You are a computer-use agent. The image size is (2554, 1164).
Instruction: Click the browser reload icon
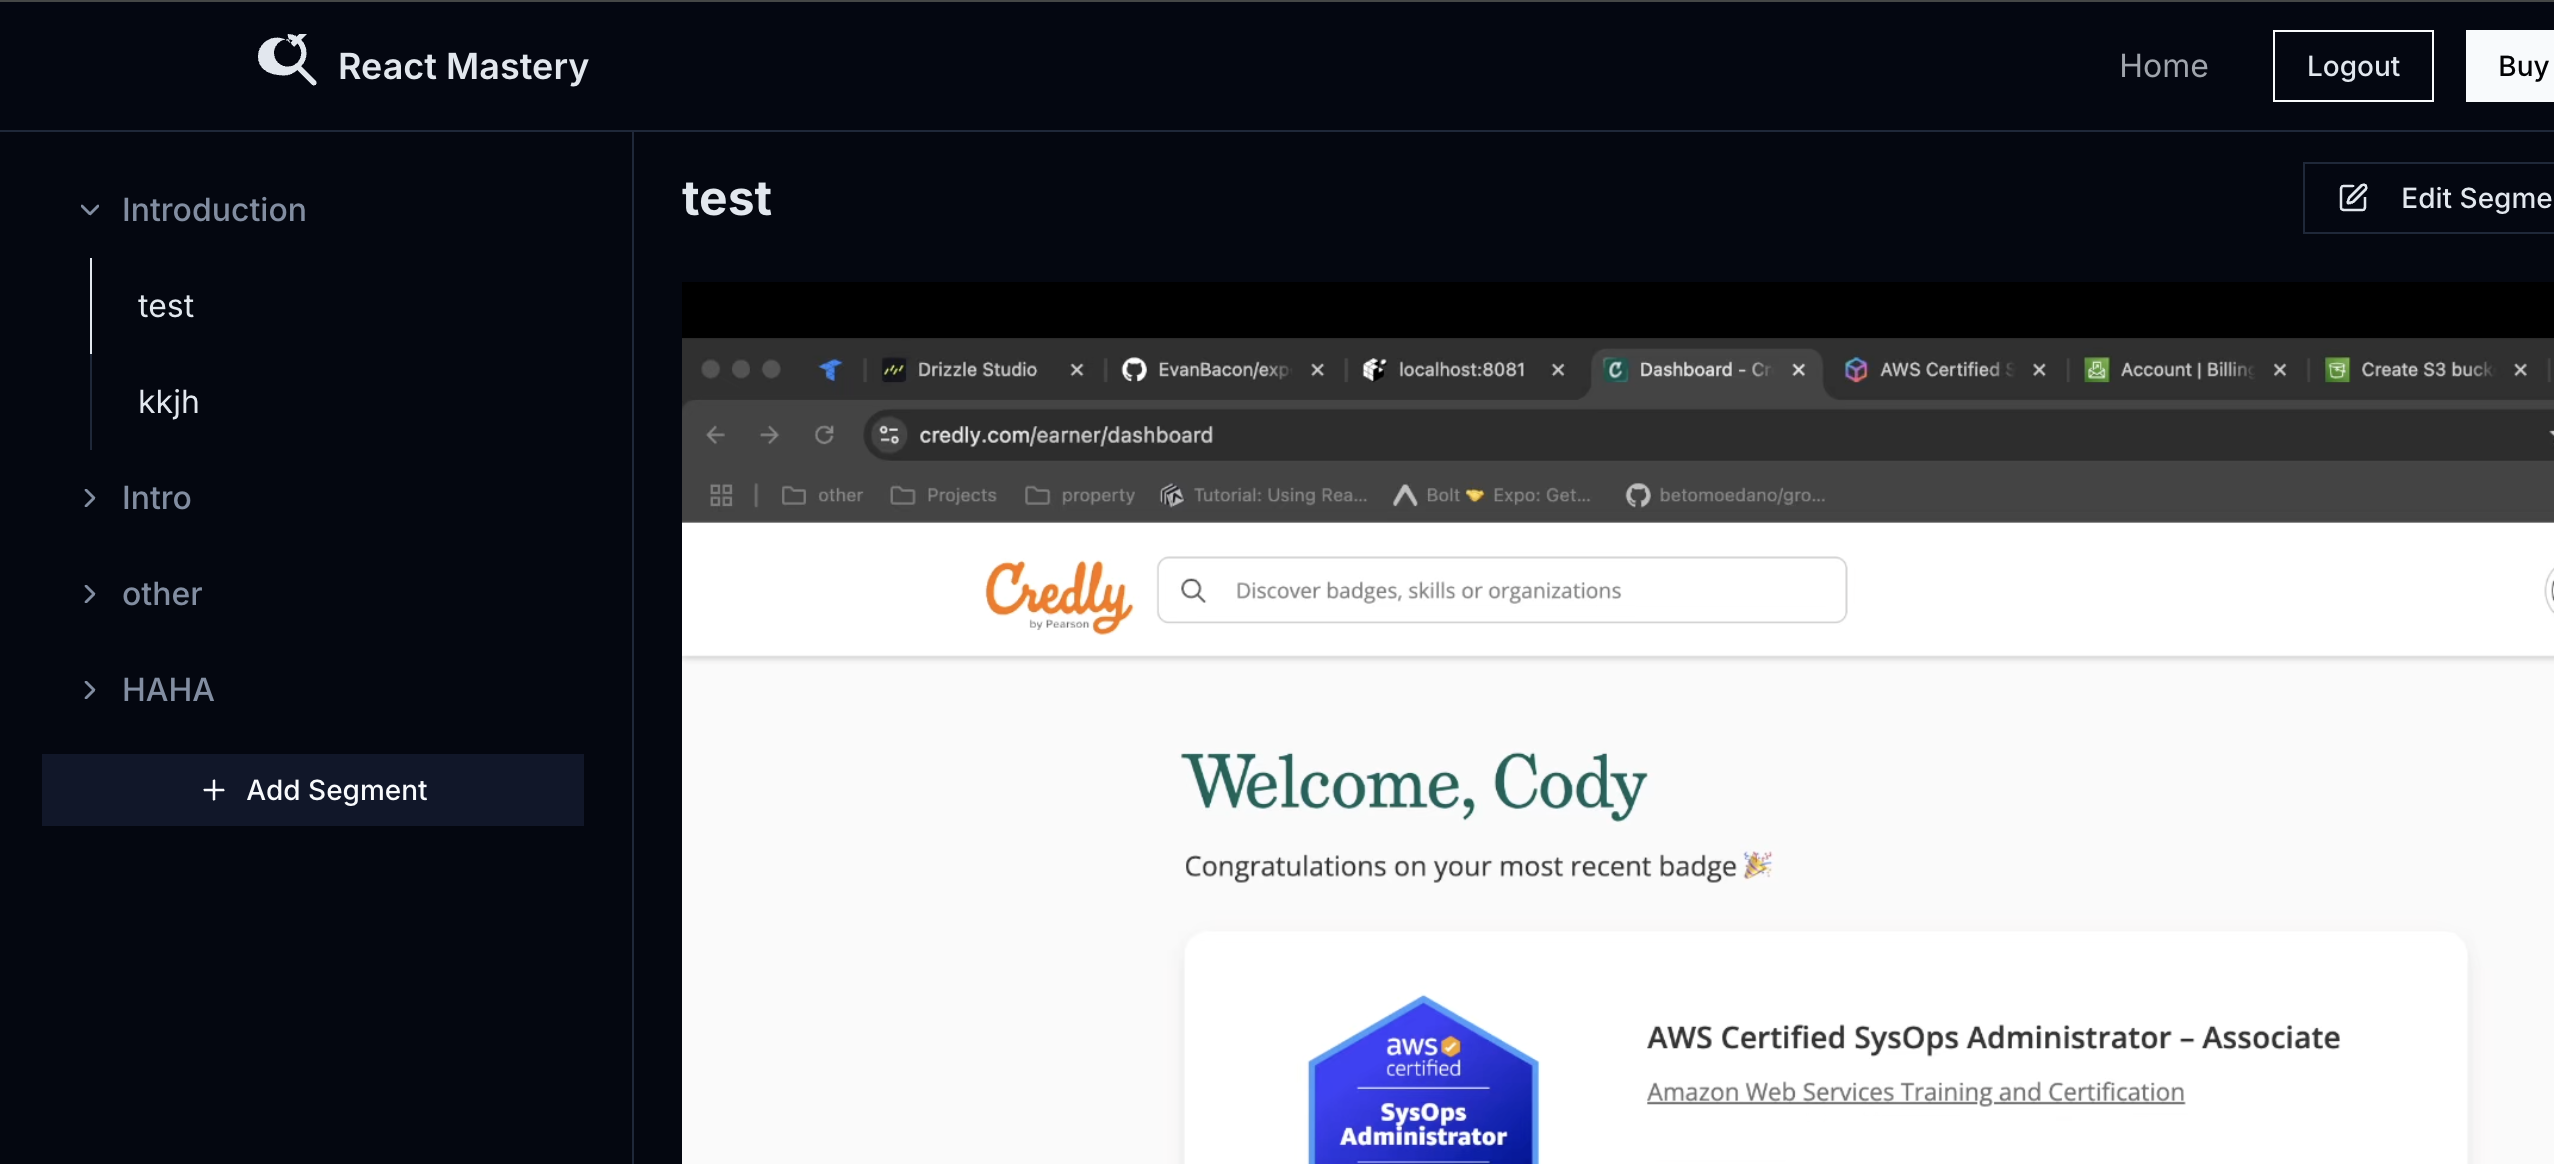(x=824, y=435)
